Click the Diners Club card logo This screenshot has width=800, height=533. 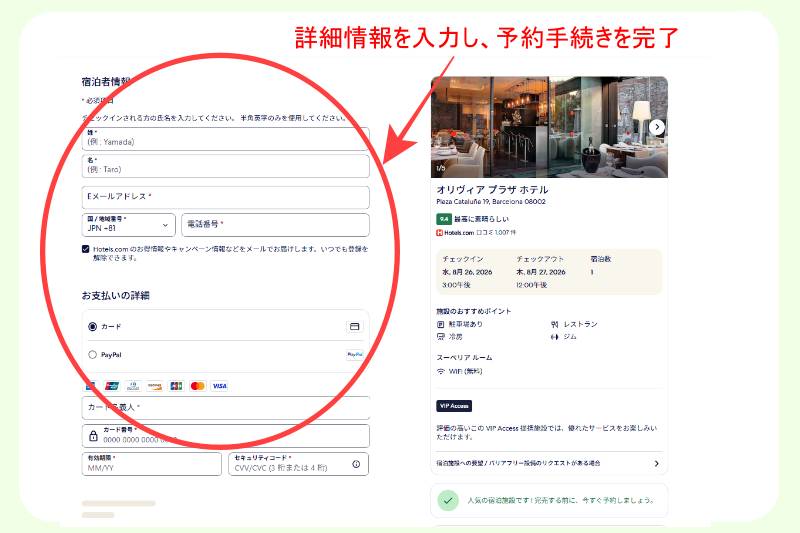(x=133, y=386)
